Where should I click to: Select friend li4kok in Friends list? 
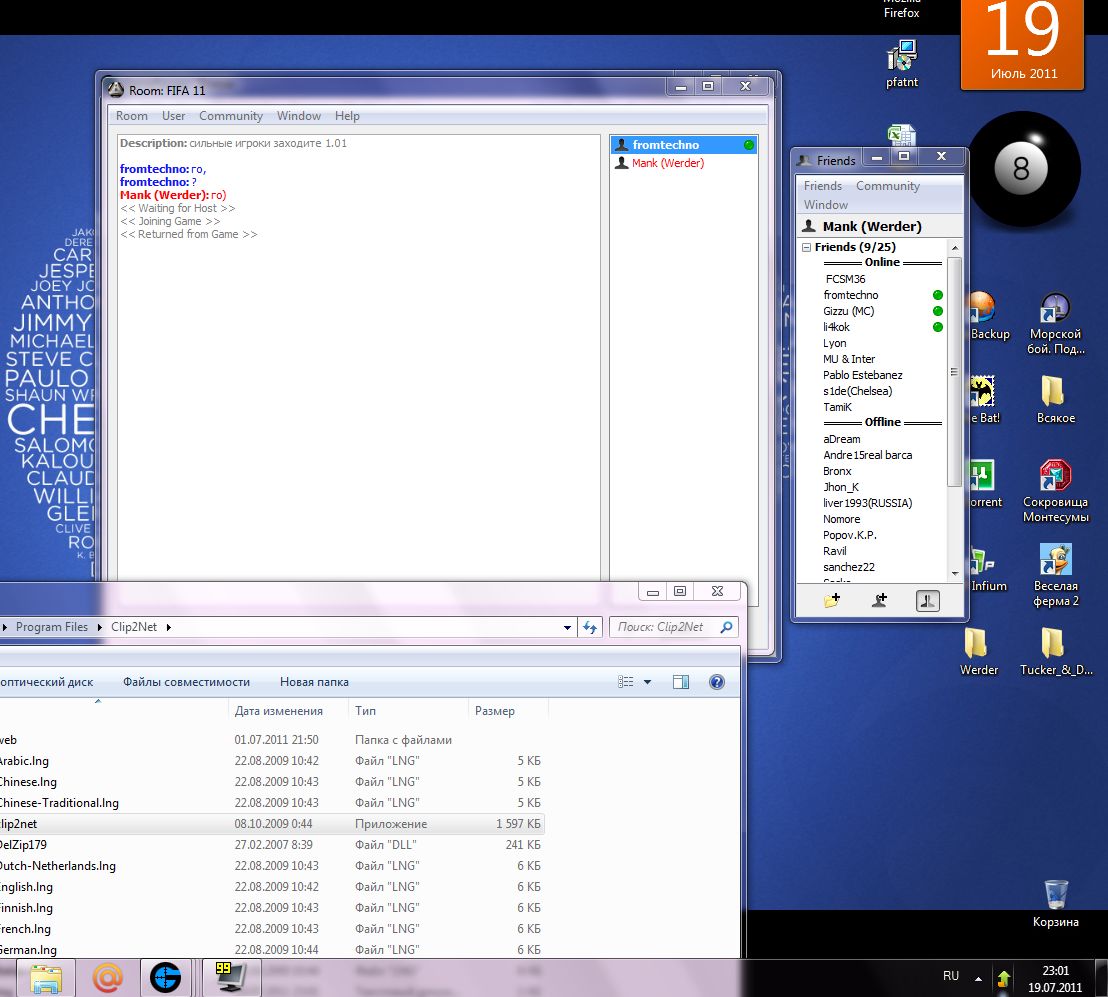coord(837,327)
